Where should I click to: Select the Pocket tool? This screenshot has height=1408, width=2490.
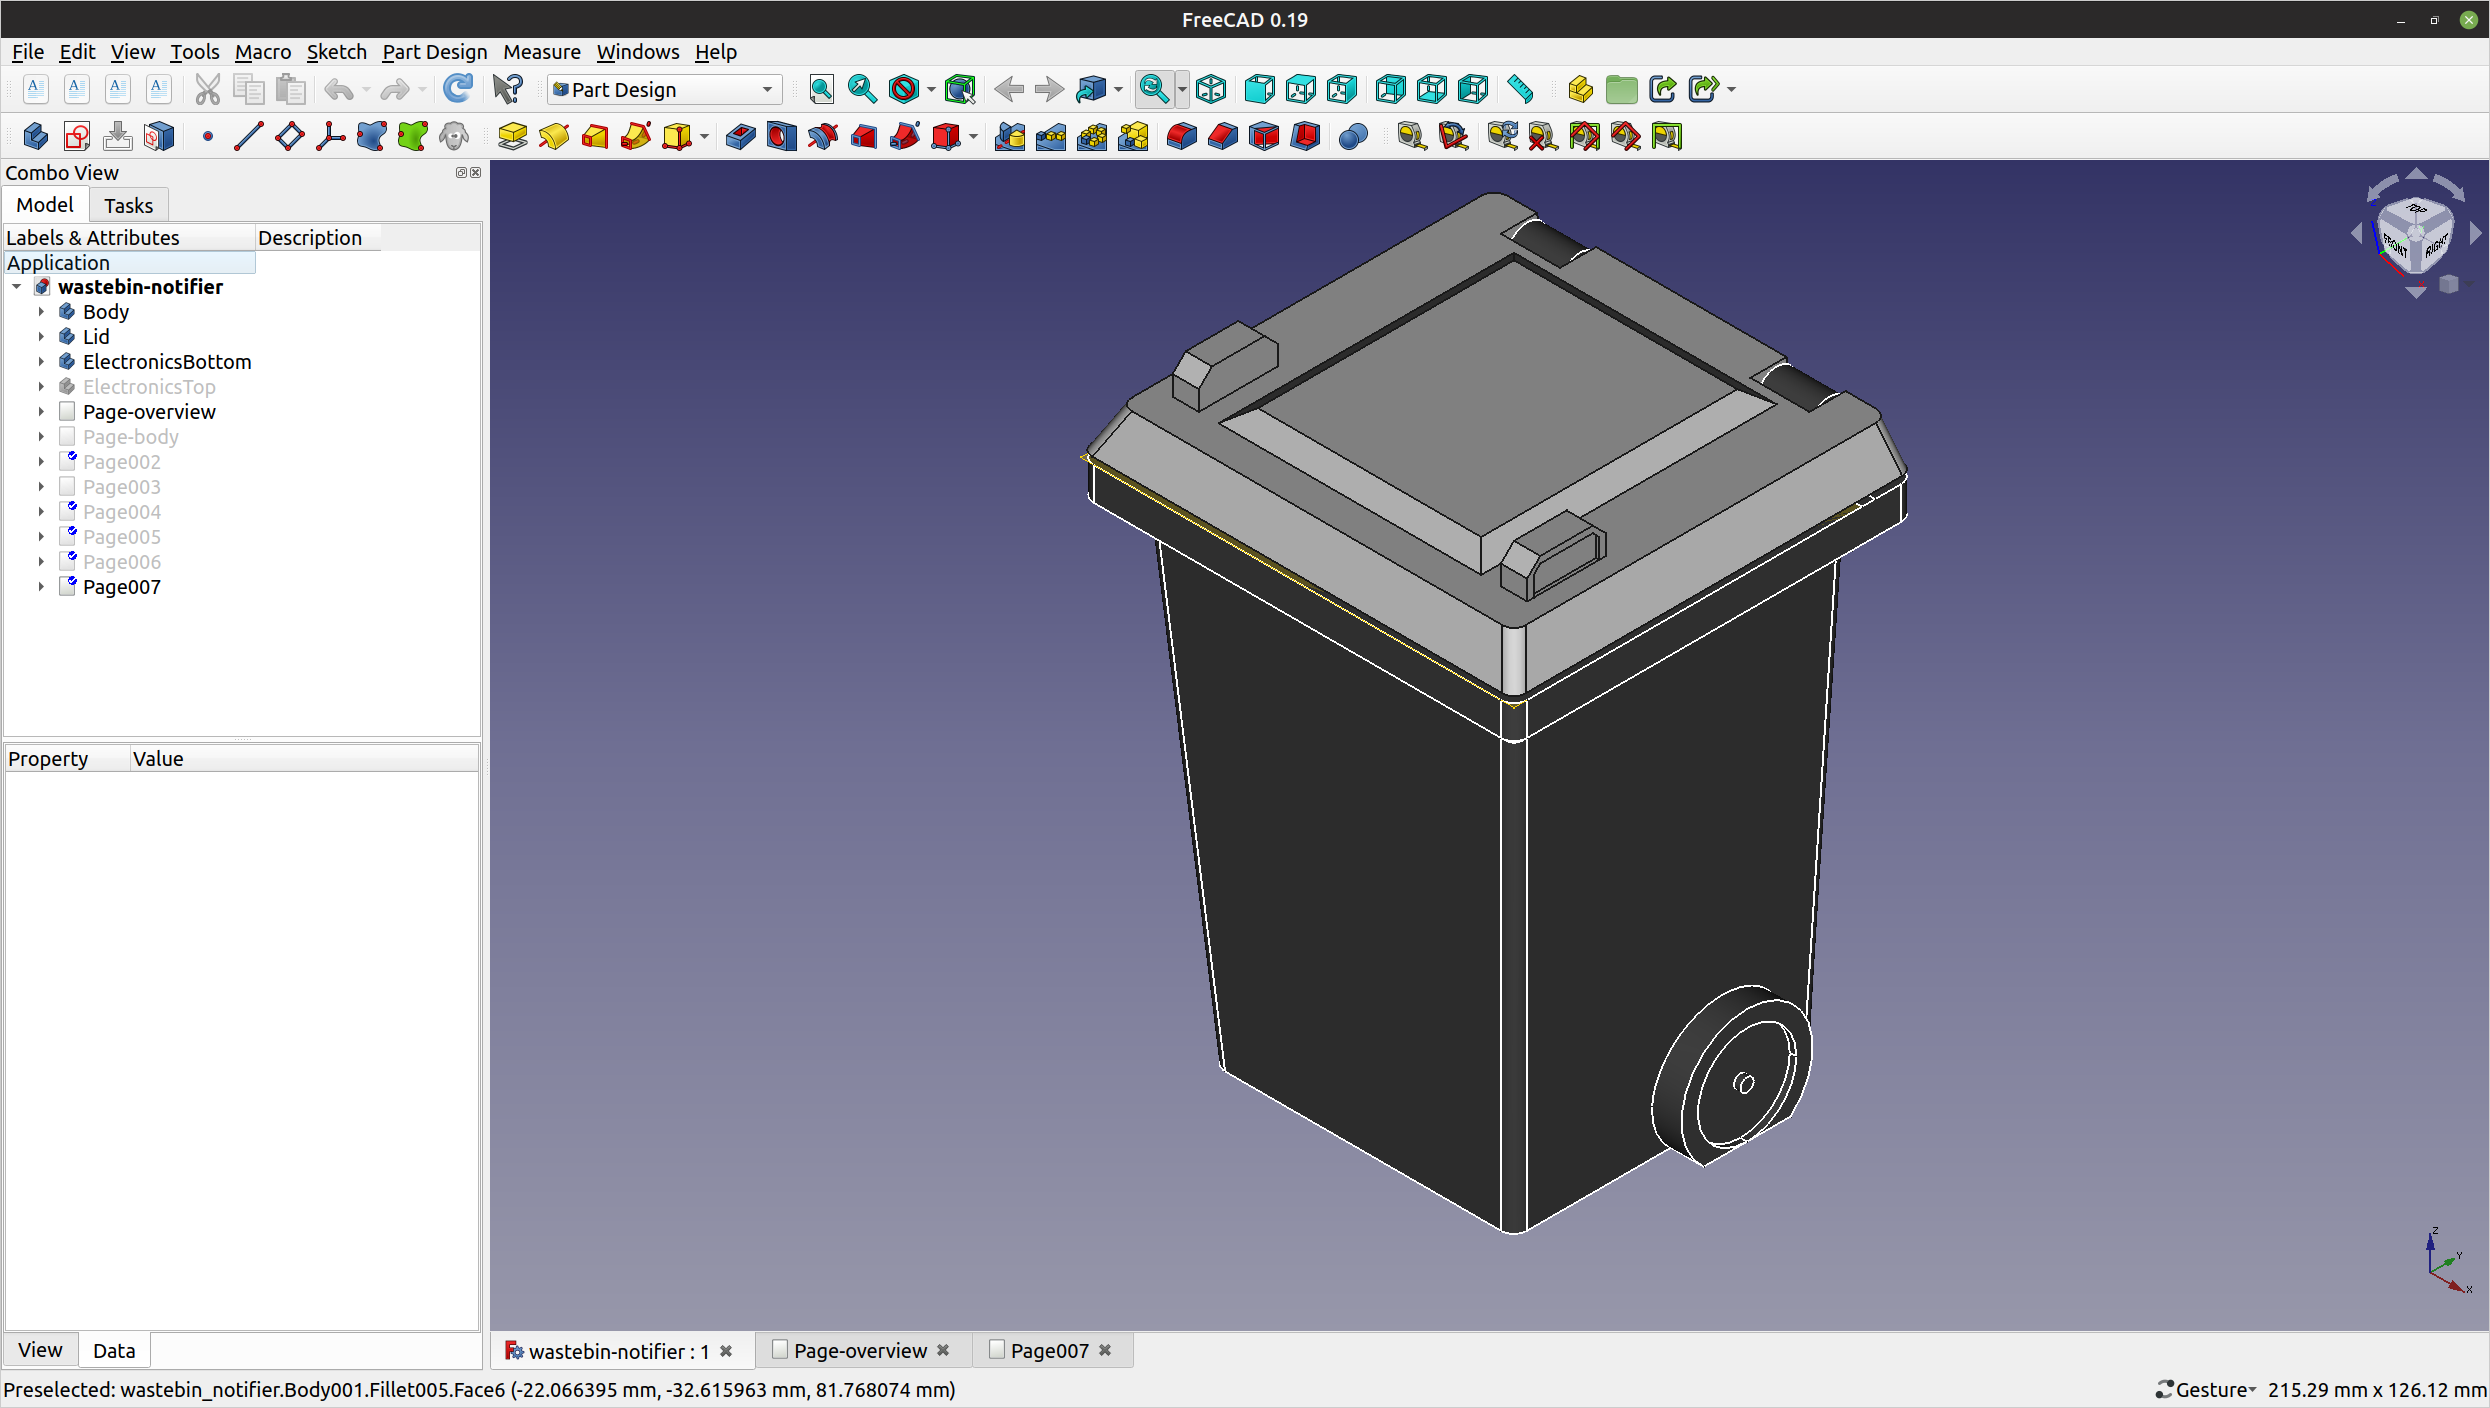tap(741, 136)
